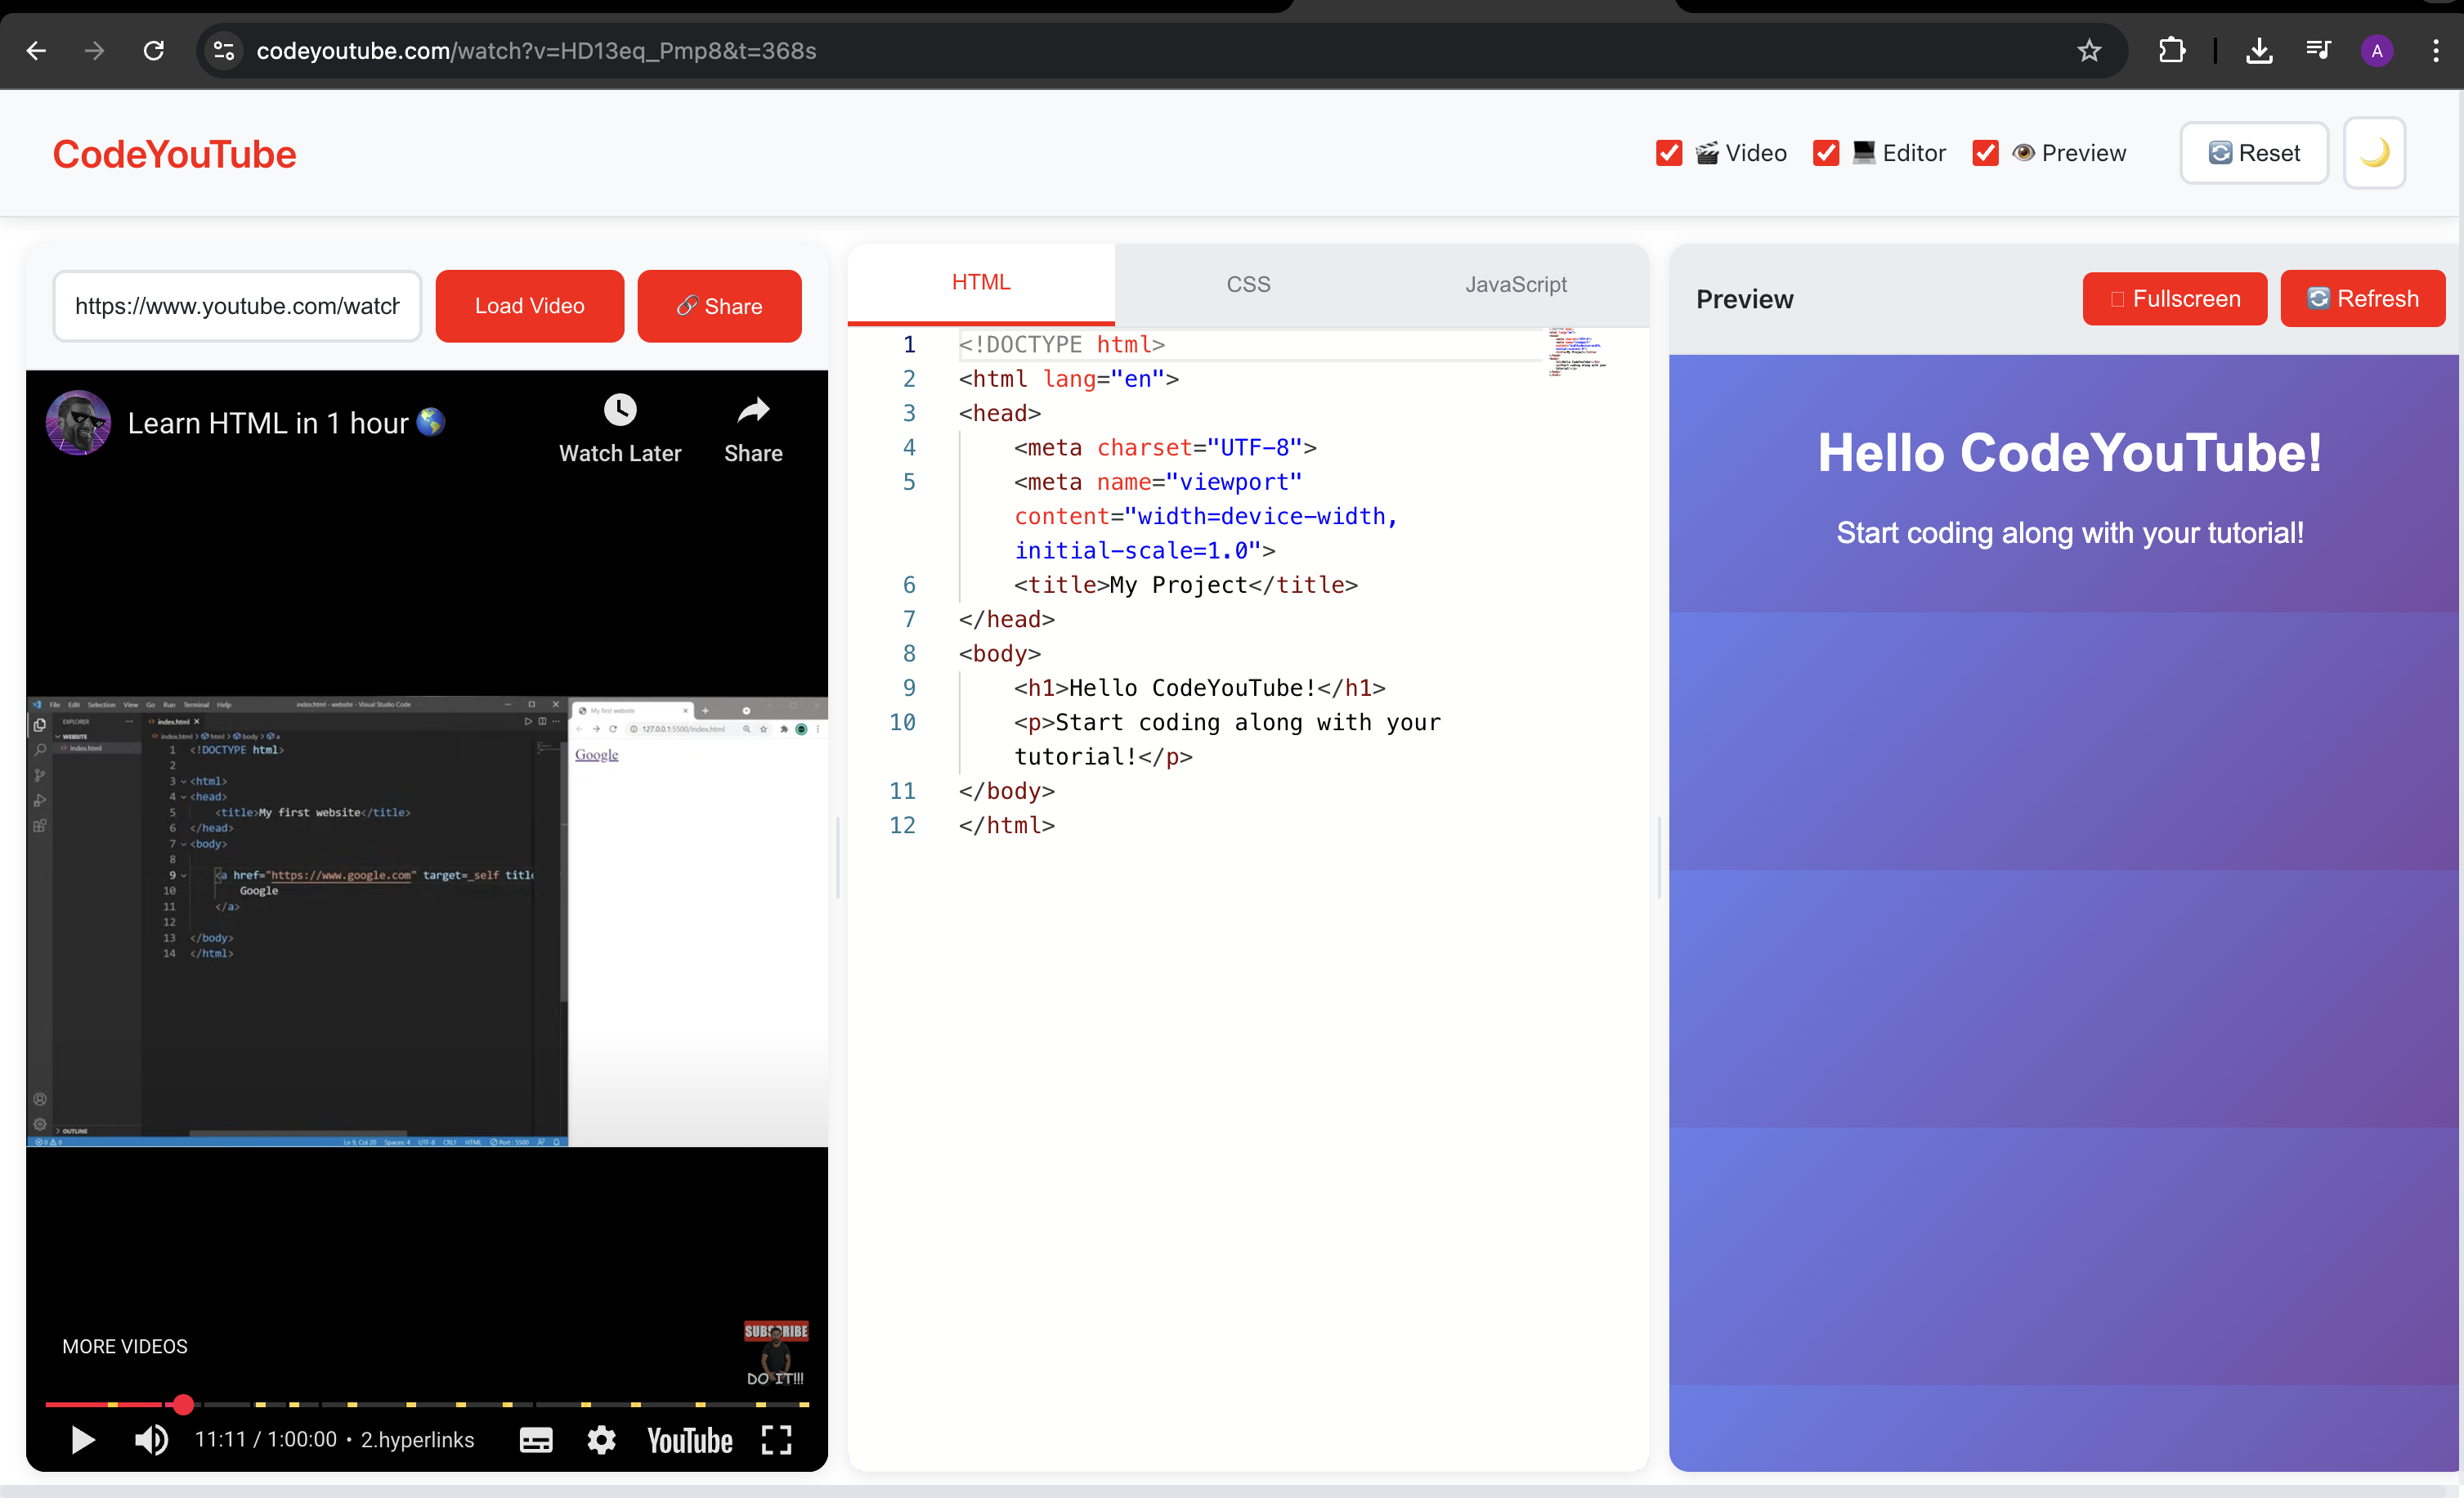This screenshot has height=1498, width=2464.
Task: Click the Load Video button
Action: tap(529, 306)
